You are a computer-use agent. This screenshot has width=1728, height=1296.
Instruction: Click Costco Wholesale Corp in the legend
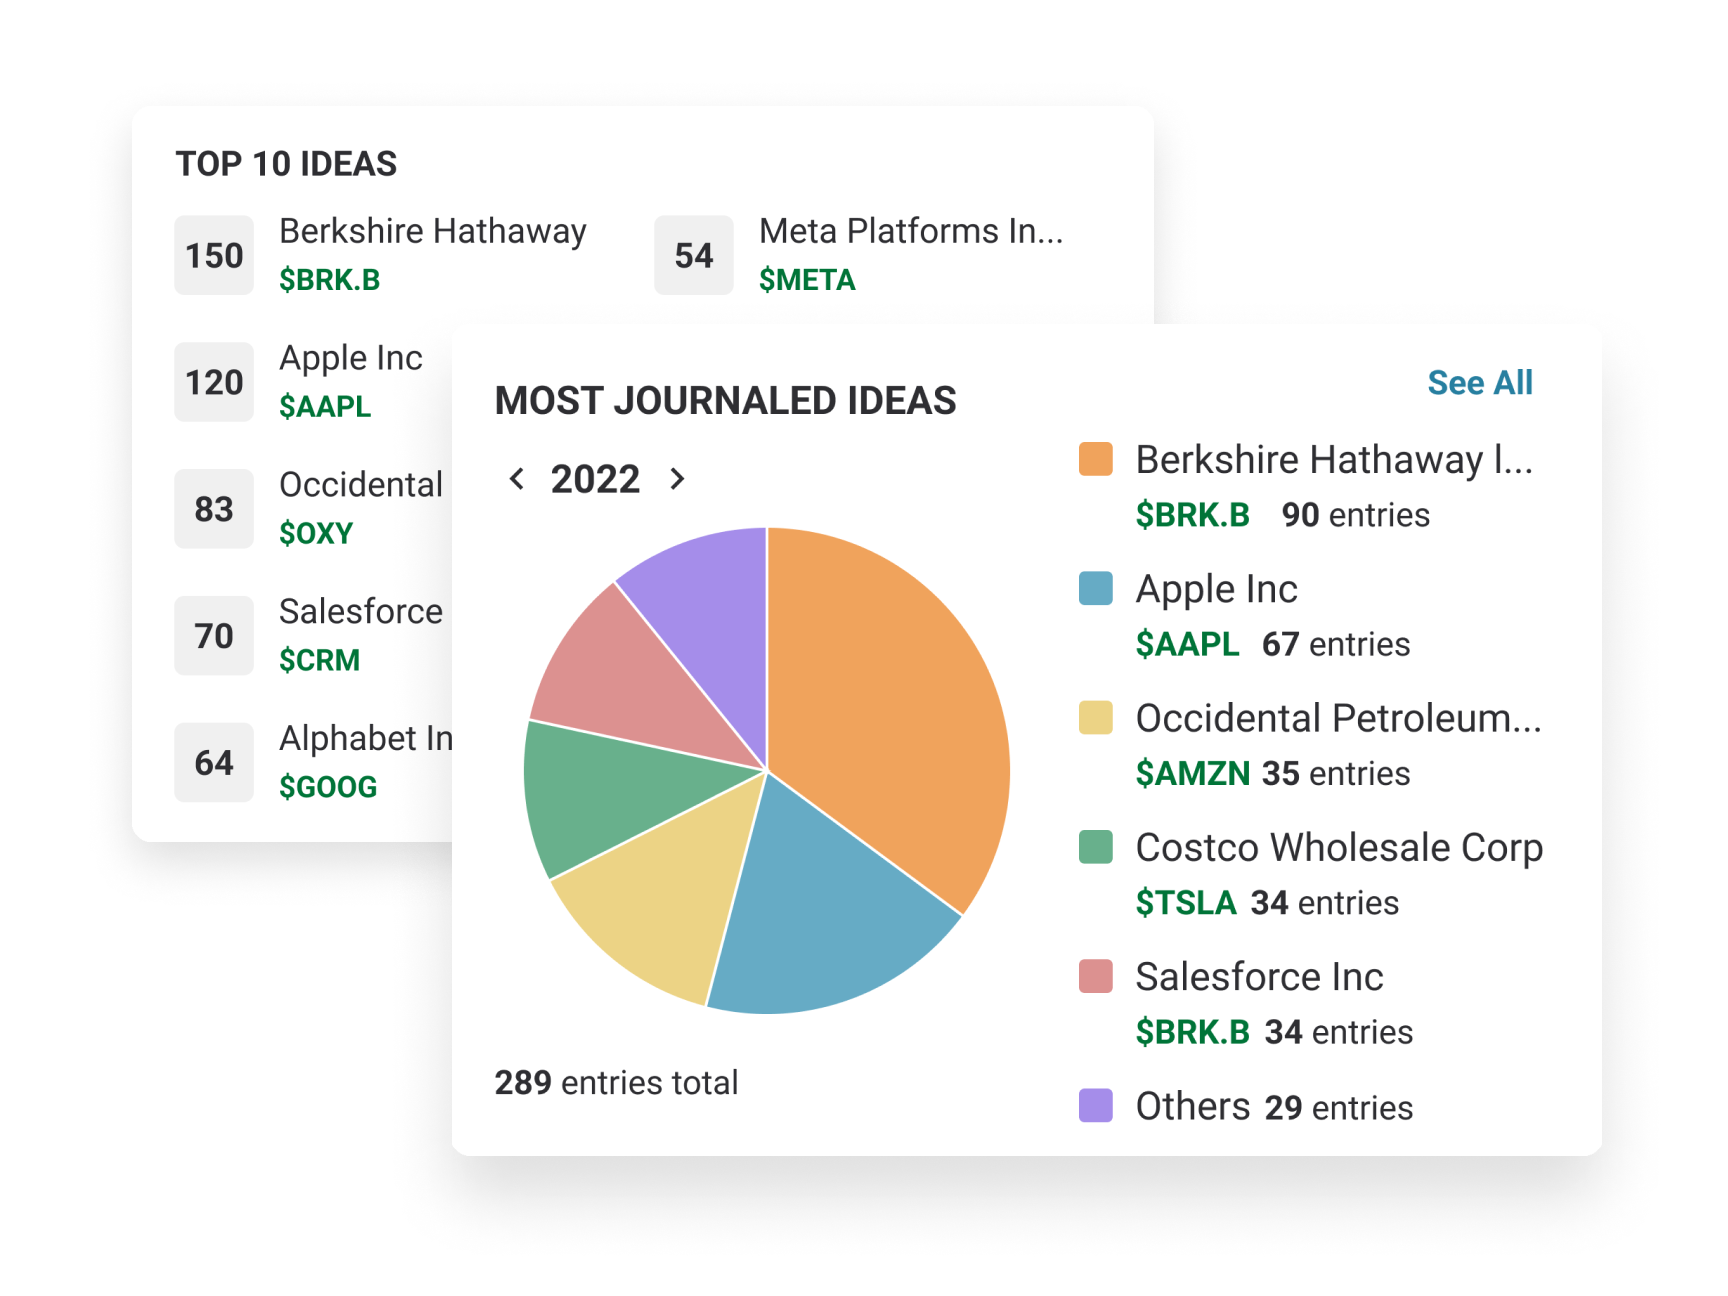(1340, 847)
